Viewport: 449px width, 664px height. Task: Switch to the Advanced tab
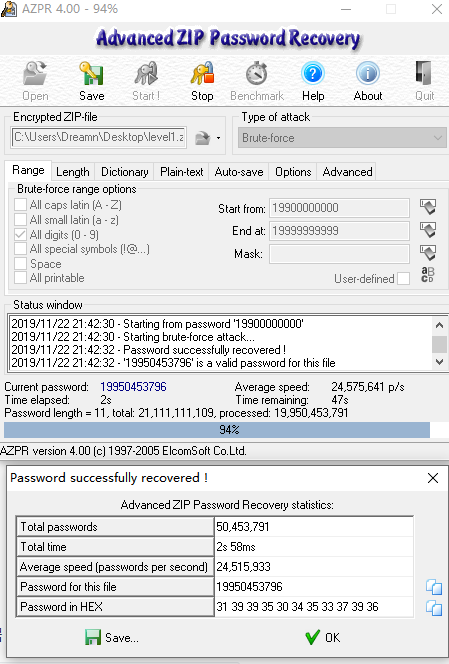click(347, 172)
